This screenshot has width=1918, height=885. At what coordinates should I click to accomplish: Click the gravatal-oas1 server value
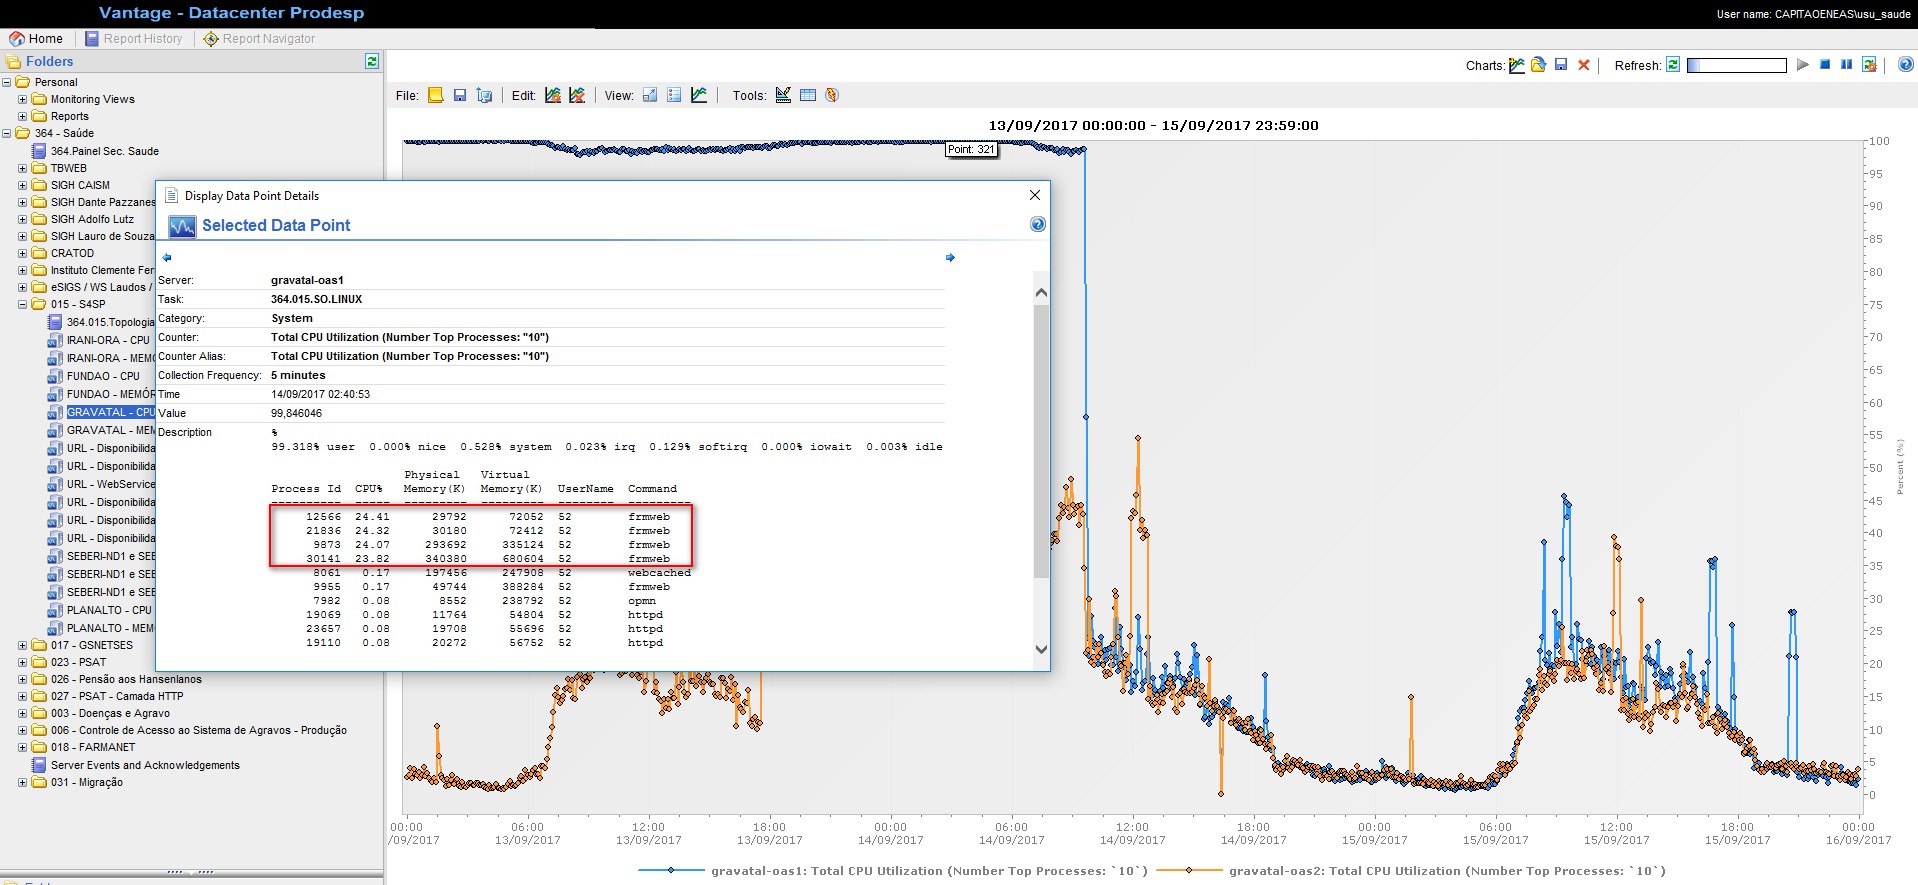click(x=307, y=280)
